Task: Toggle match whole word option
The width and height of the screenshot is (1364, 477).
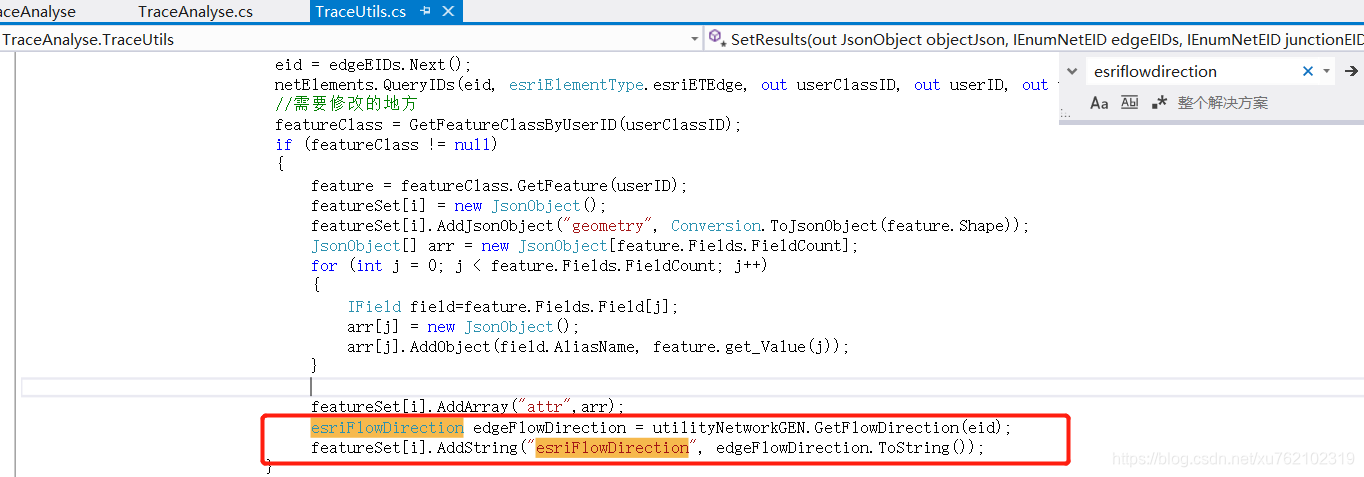Action: coord(1129,102)
